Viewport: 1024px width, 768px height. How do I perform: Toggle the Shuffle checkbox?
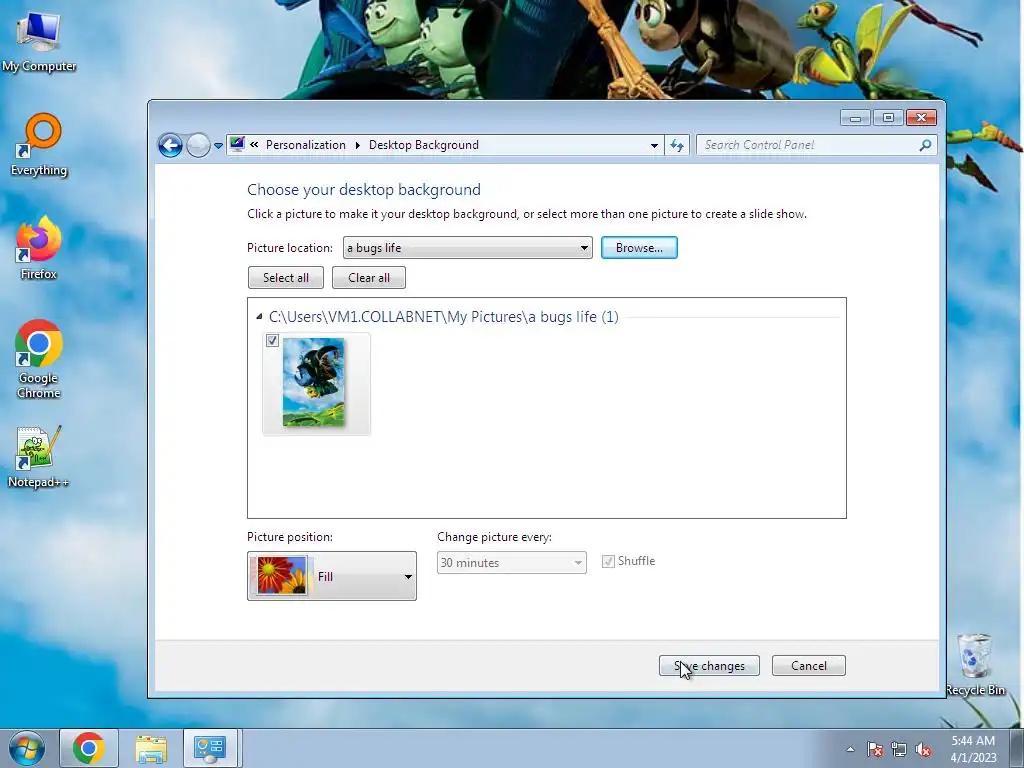(608, 562)
